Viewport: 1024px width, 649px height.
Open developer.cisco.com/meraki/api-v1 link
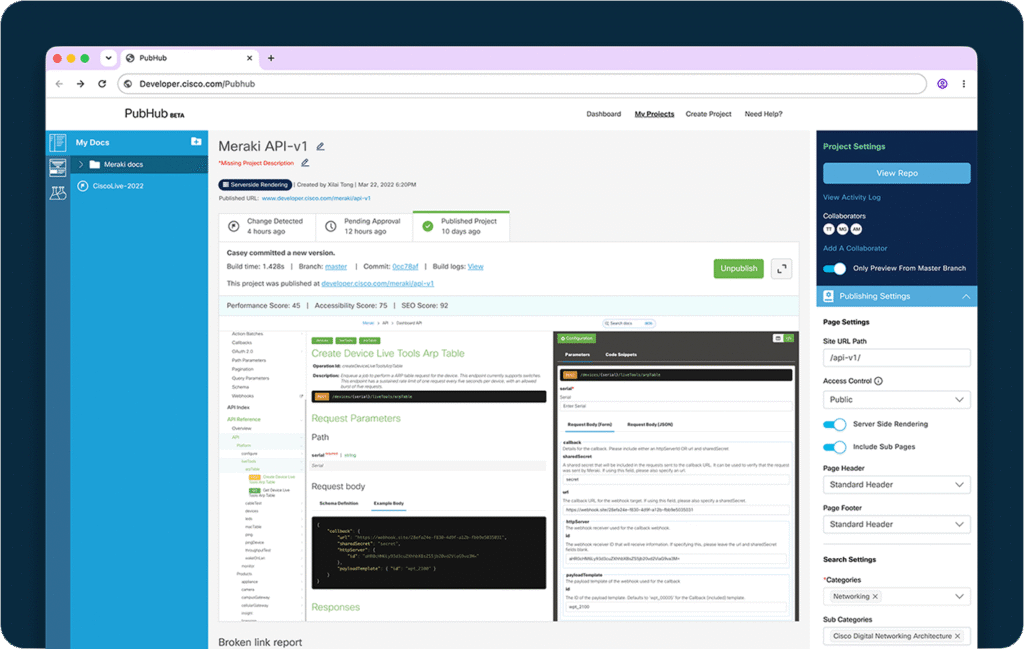(x=377, y=283)
